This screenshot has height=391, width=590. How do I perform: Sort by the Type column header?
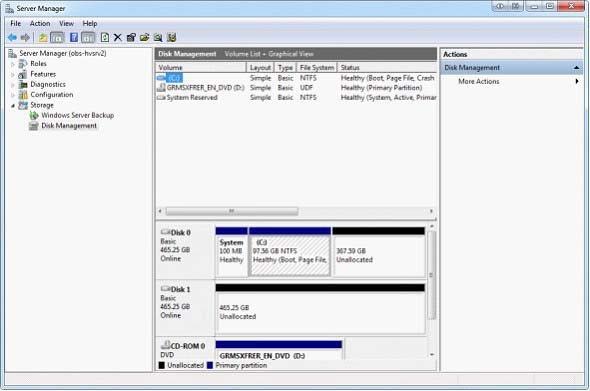(x=285, y=68)
